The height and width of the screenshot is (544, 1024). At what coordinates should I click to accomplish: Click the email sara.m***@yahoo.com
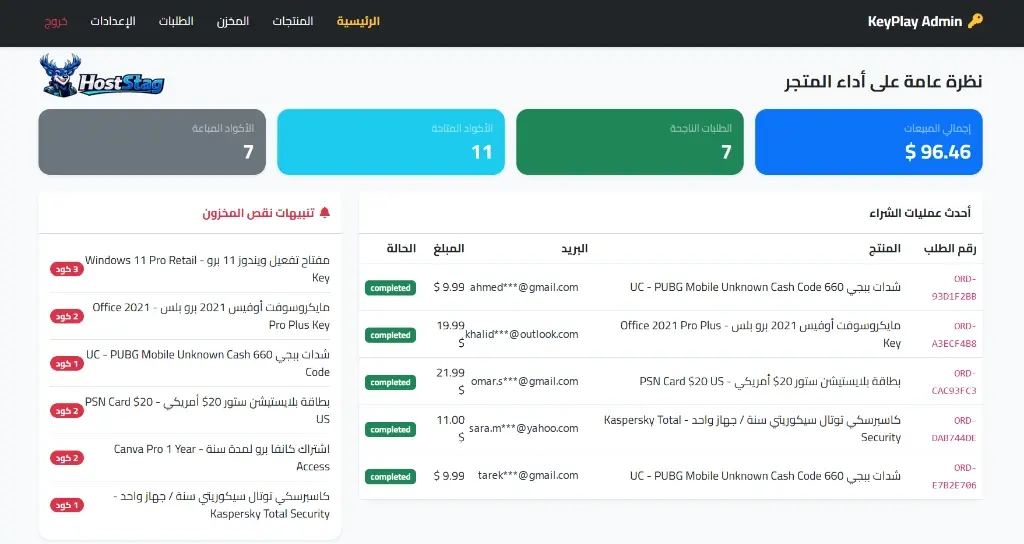(524, 428)
